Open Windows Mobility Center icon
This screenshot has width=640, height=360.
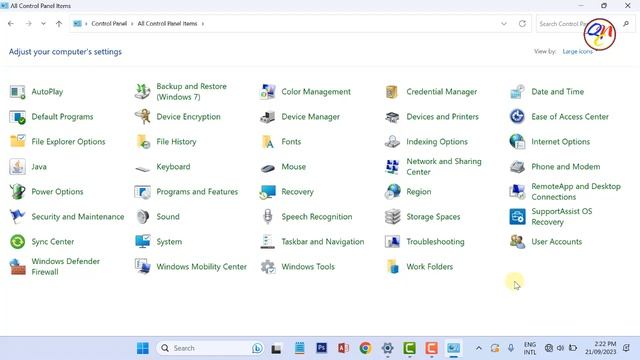(142, 267)
